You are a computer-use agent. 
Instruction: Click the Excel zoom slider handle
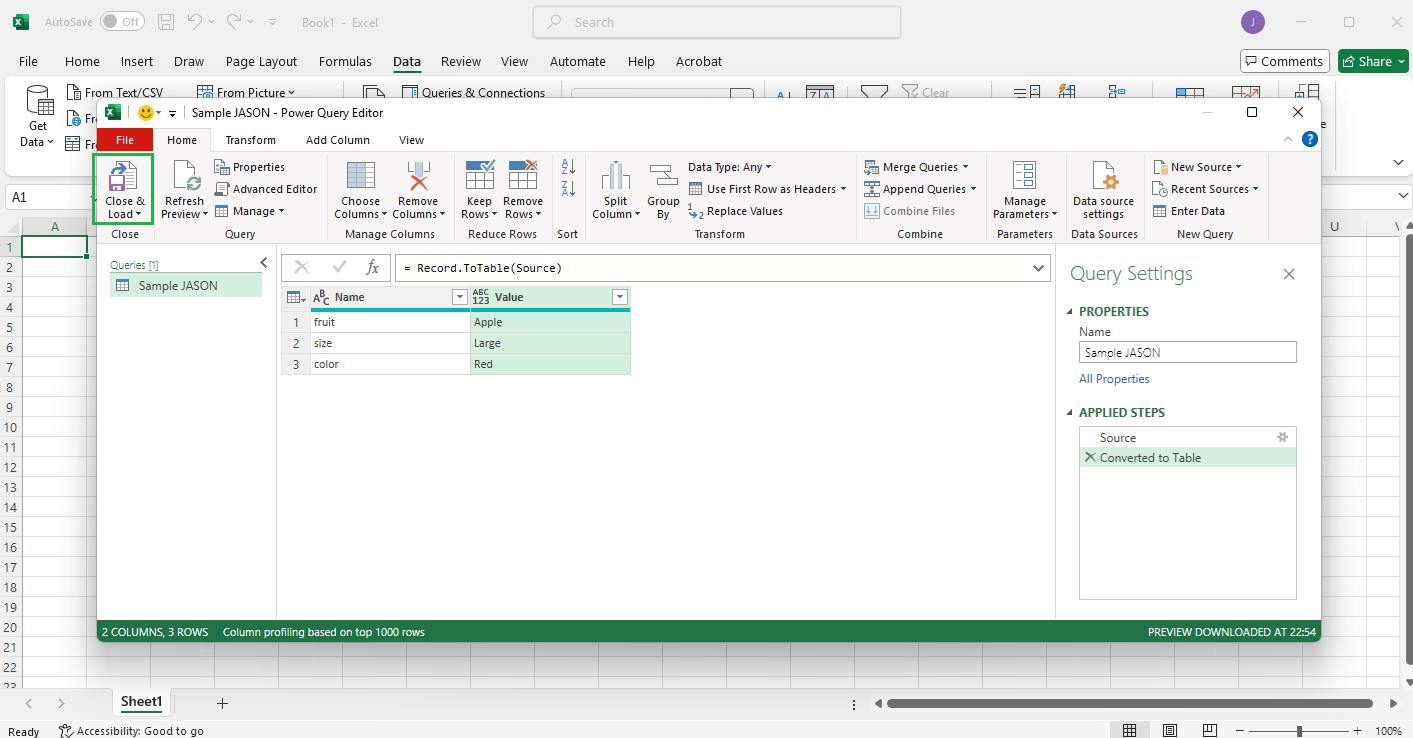[1299, 731]
